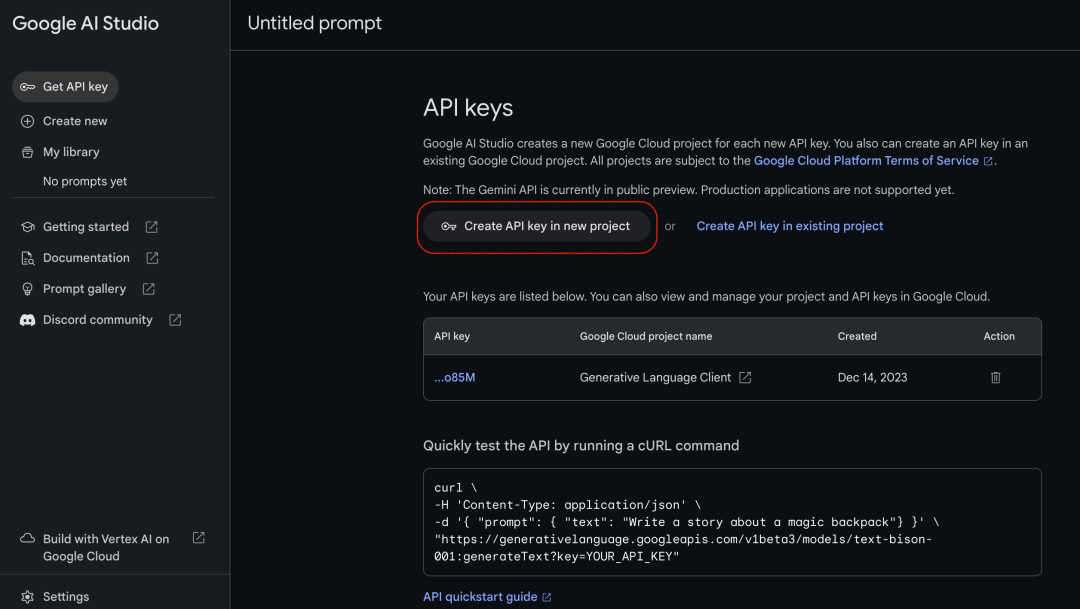Click the Google AI Studio logo text
The height and width of the screenshot is (609, 1080).
click(x=85, y=23)
